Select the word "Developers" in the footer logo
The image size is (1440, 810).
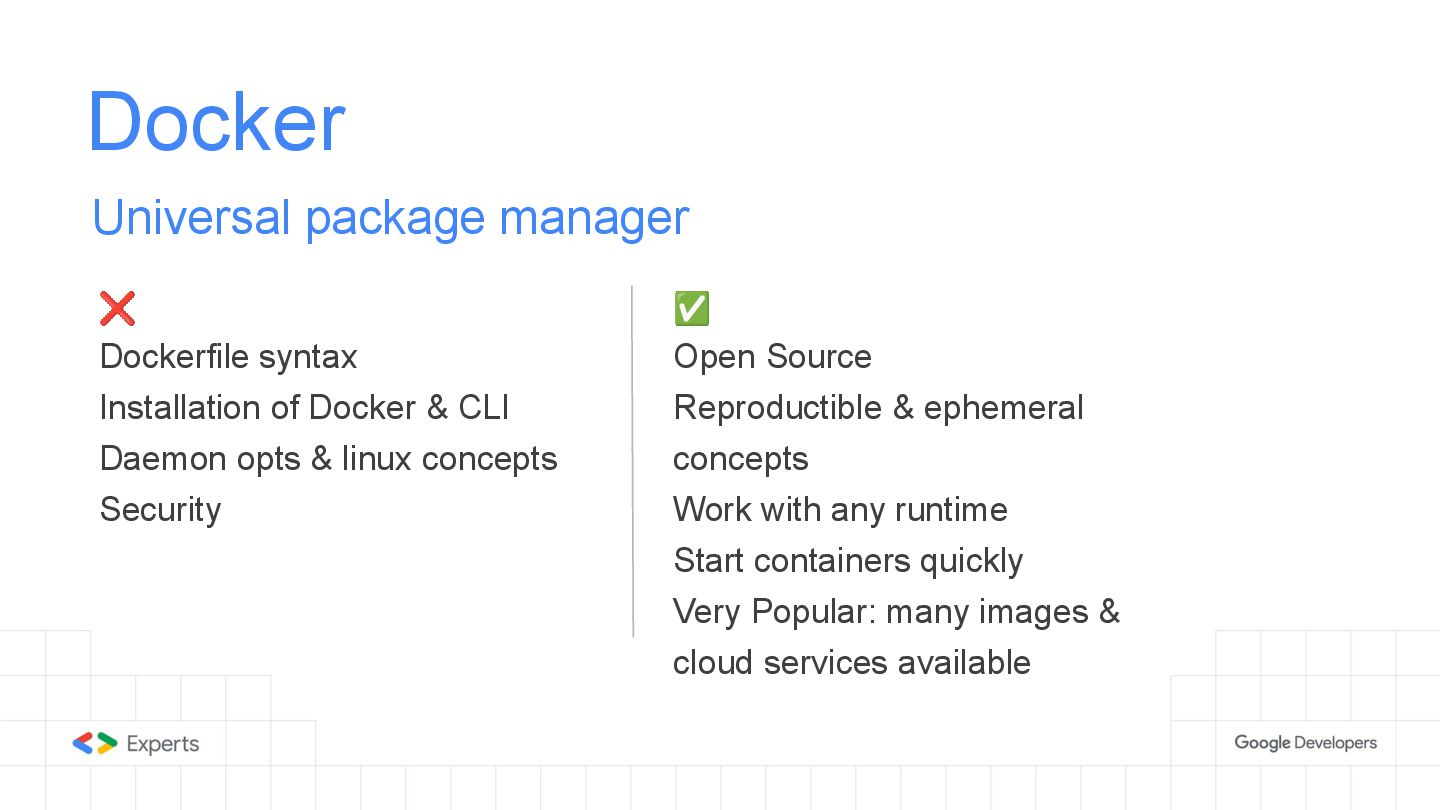[x=1335, y=743]
